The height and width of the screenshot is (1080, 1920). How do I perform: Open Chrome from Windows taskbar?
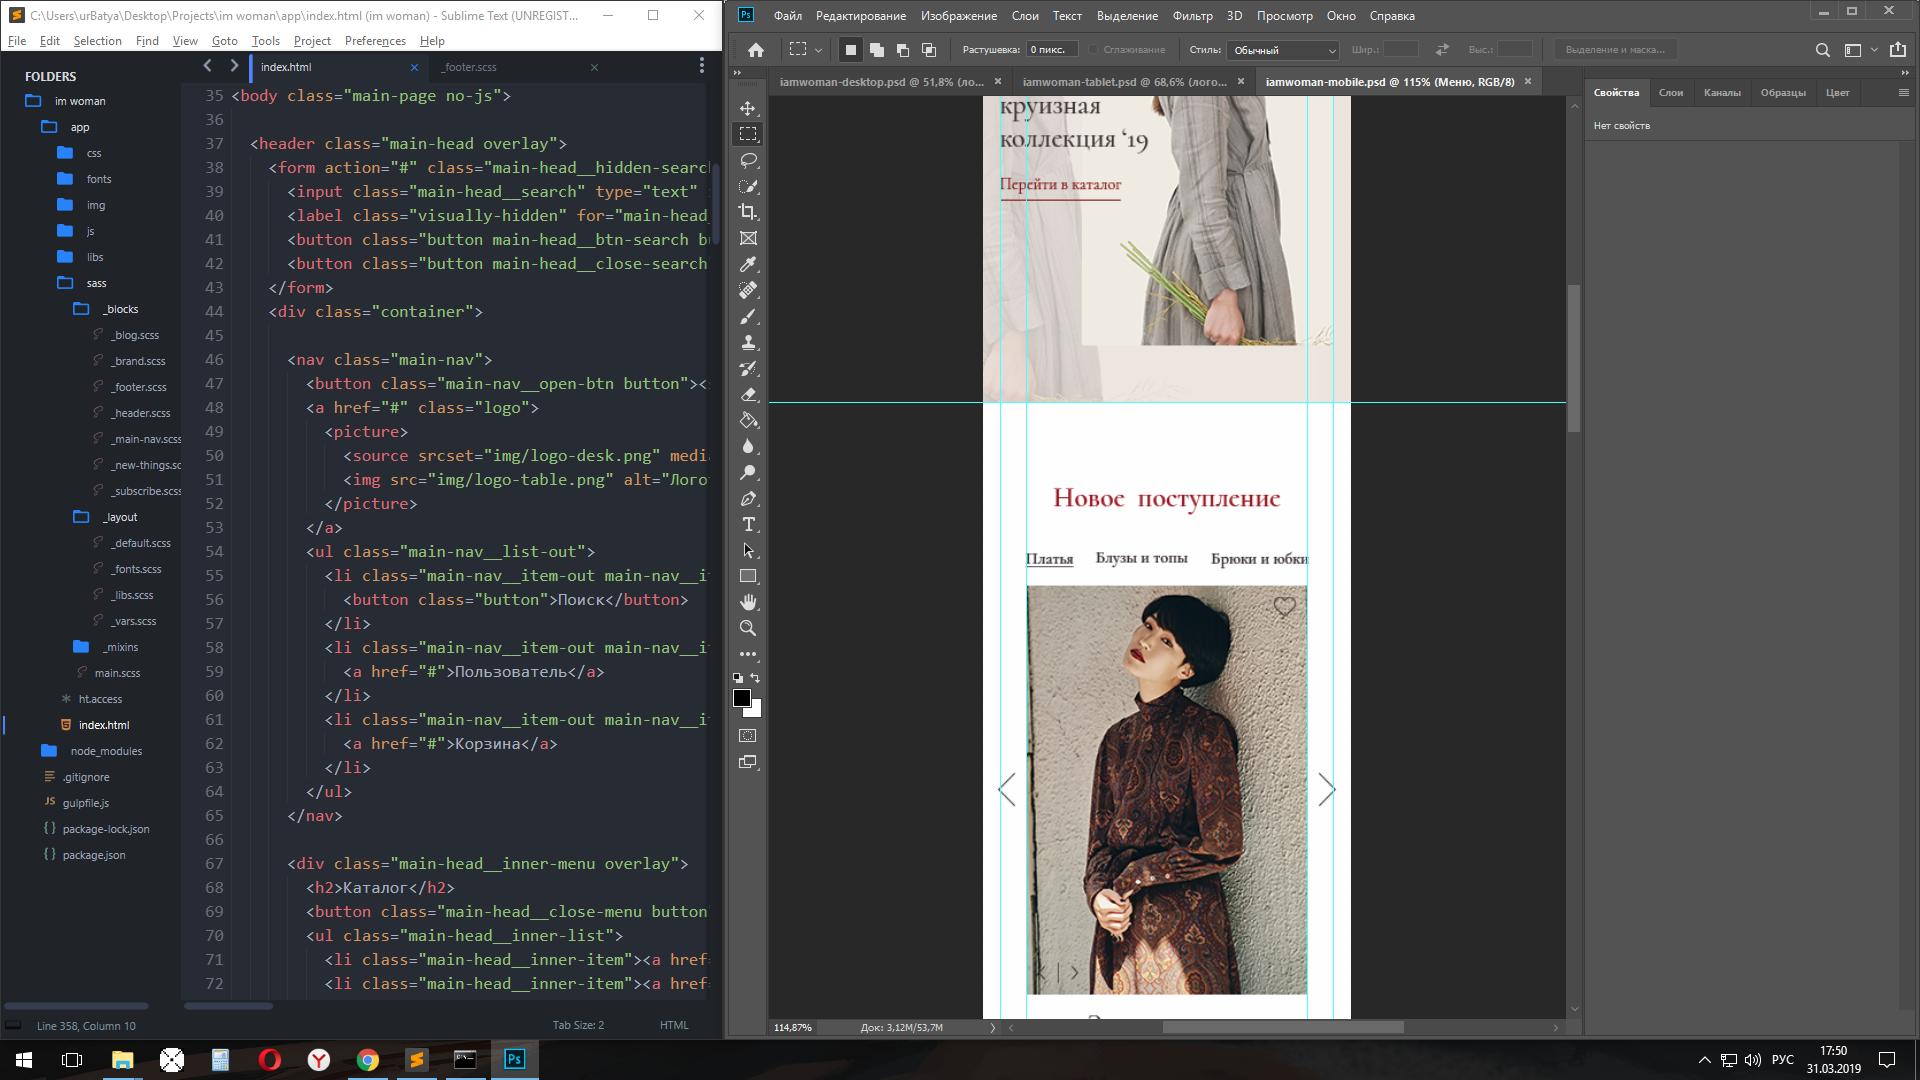point(368,1060)
